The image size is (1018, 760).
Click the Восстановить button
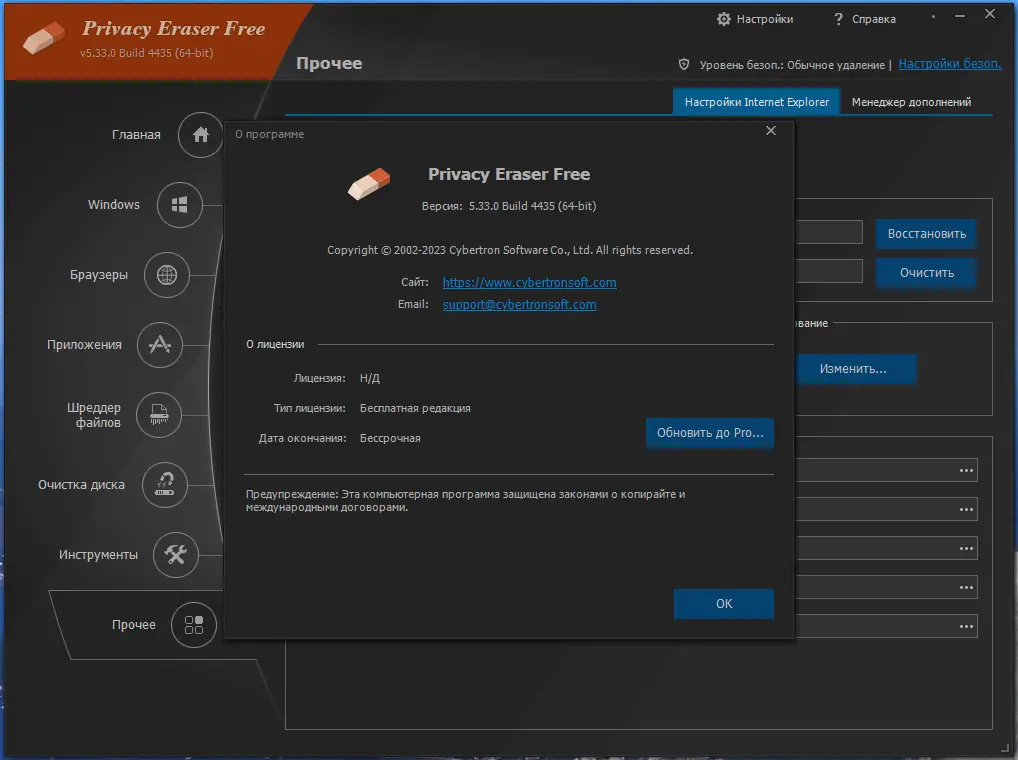pos(926,234)
